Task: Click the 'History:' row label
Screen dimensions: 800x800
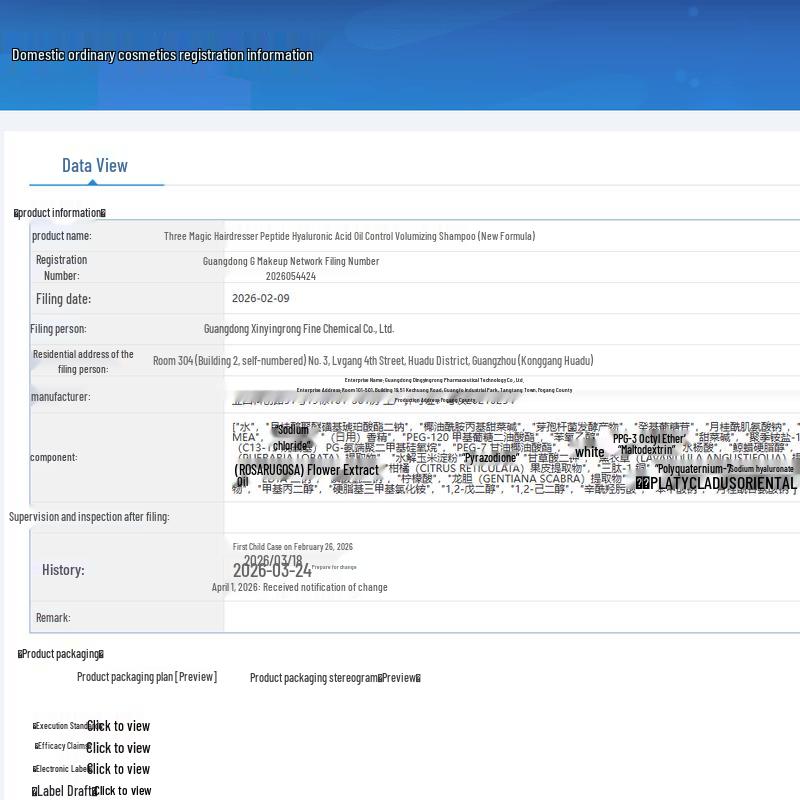Action: coord(63,570)
